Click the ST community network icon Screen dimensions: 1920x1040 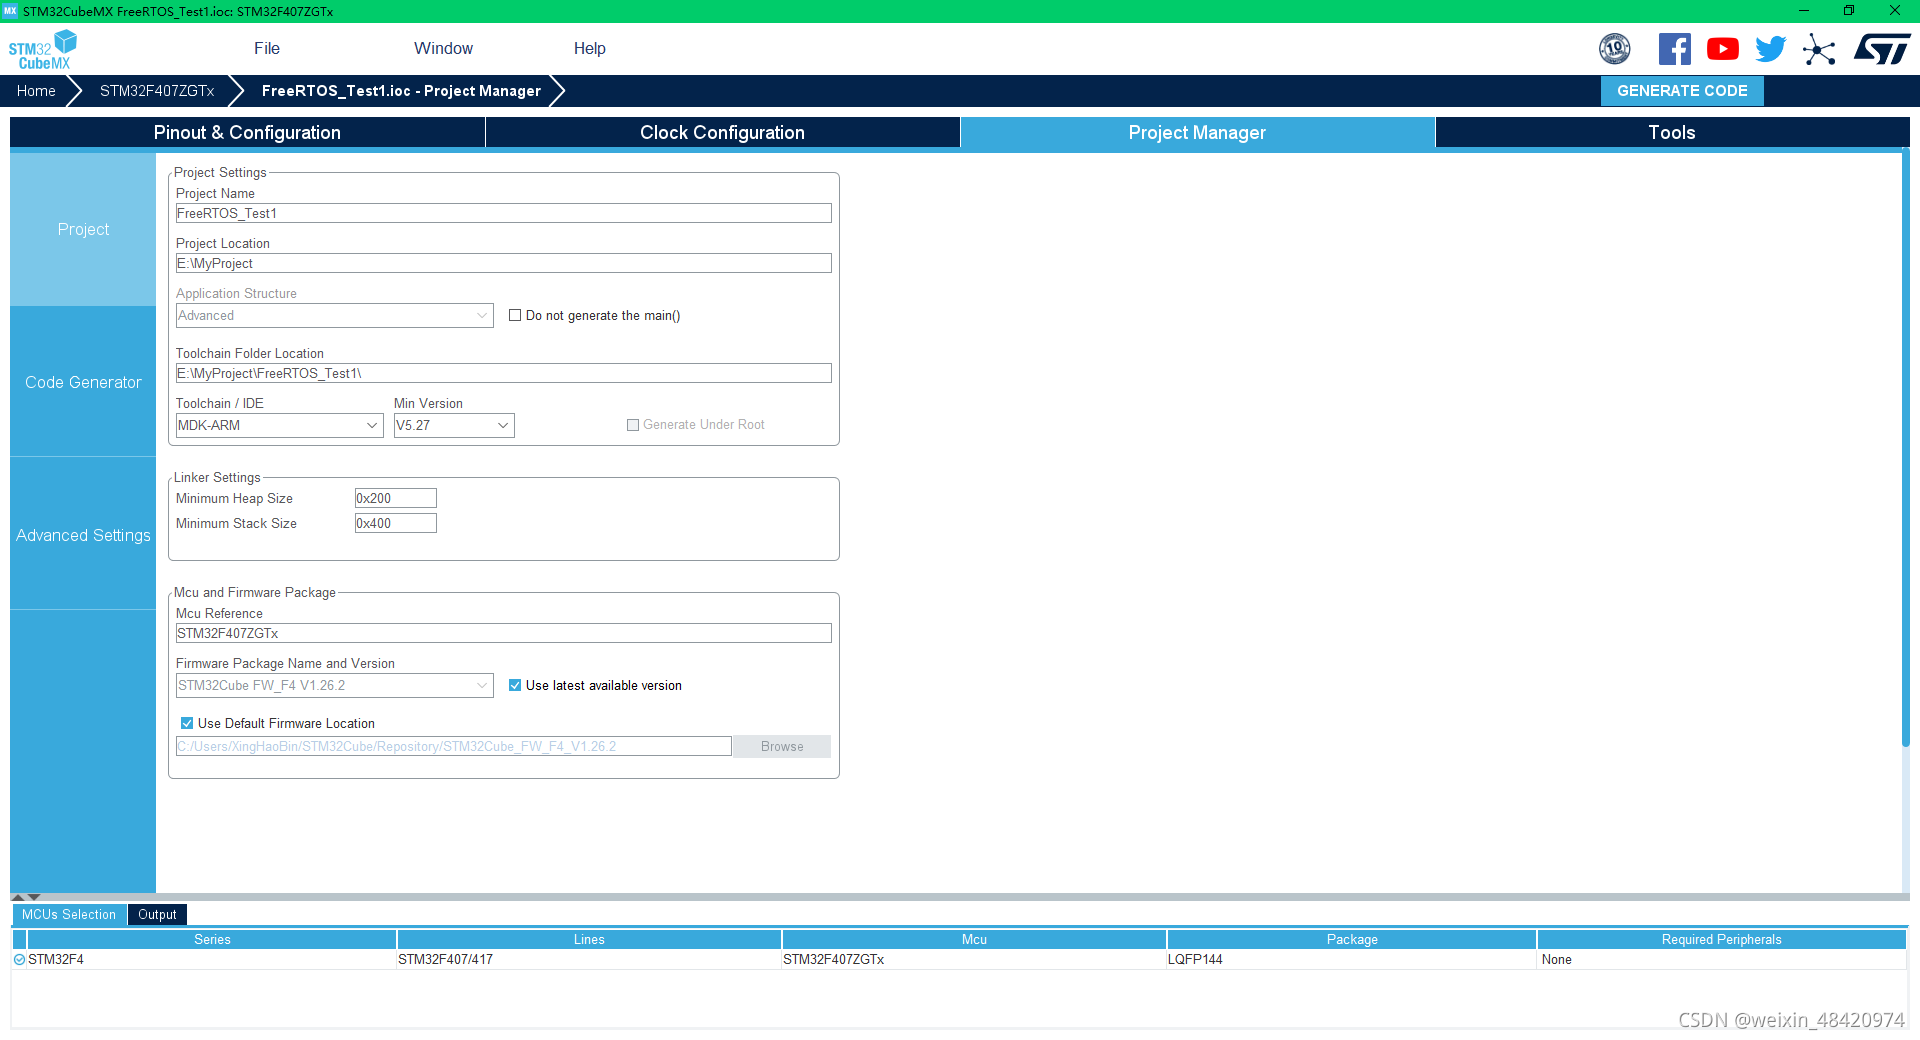click(1819, 49)
